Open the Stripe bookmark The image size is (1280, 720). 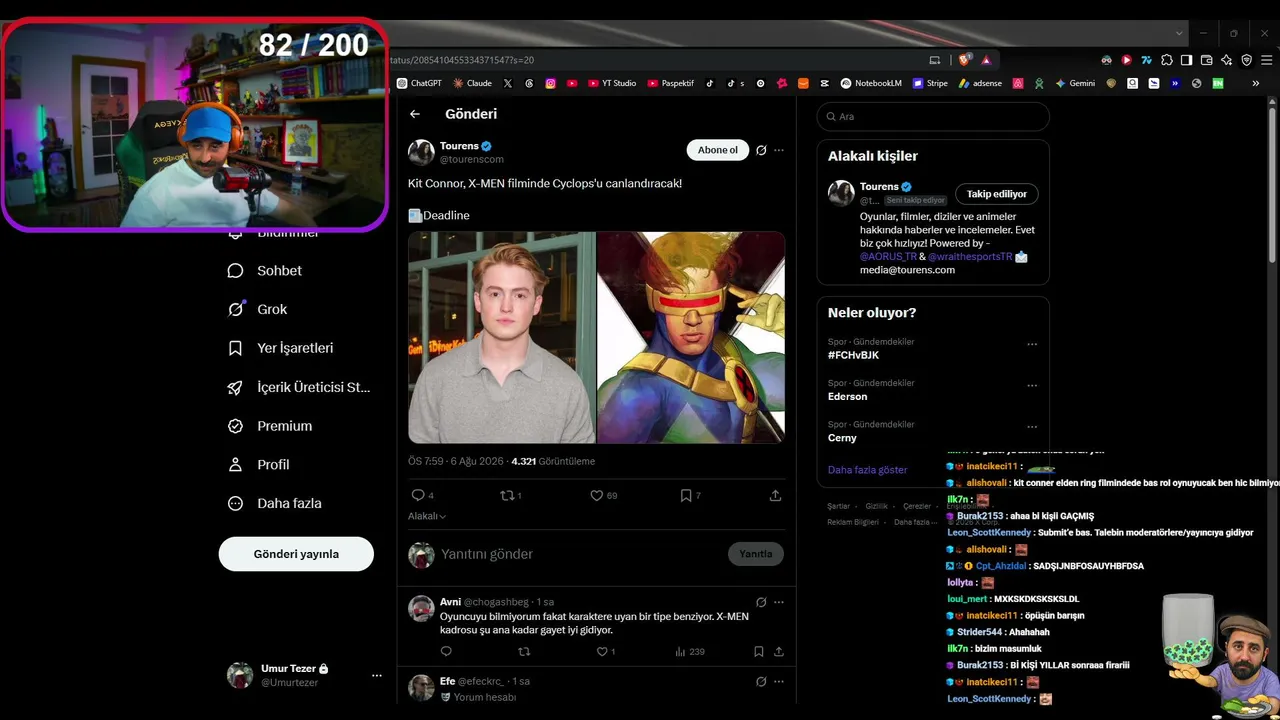(930, 84)
